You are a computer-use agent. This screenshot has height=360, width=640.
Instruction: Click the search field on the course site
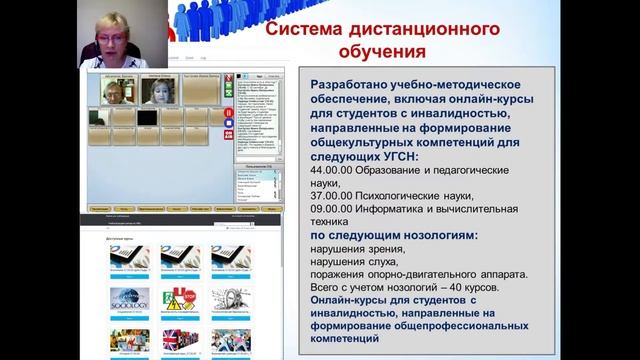[232, 224]
